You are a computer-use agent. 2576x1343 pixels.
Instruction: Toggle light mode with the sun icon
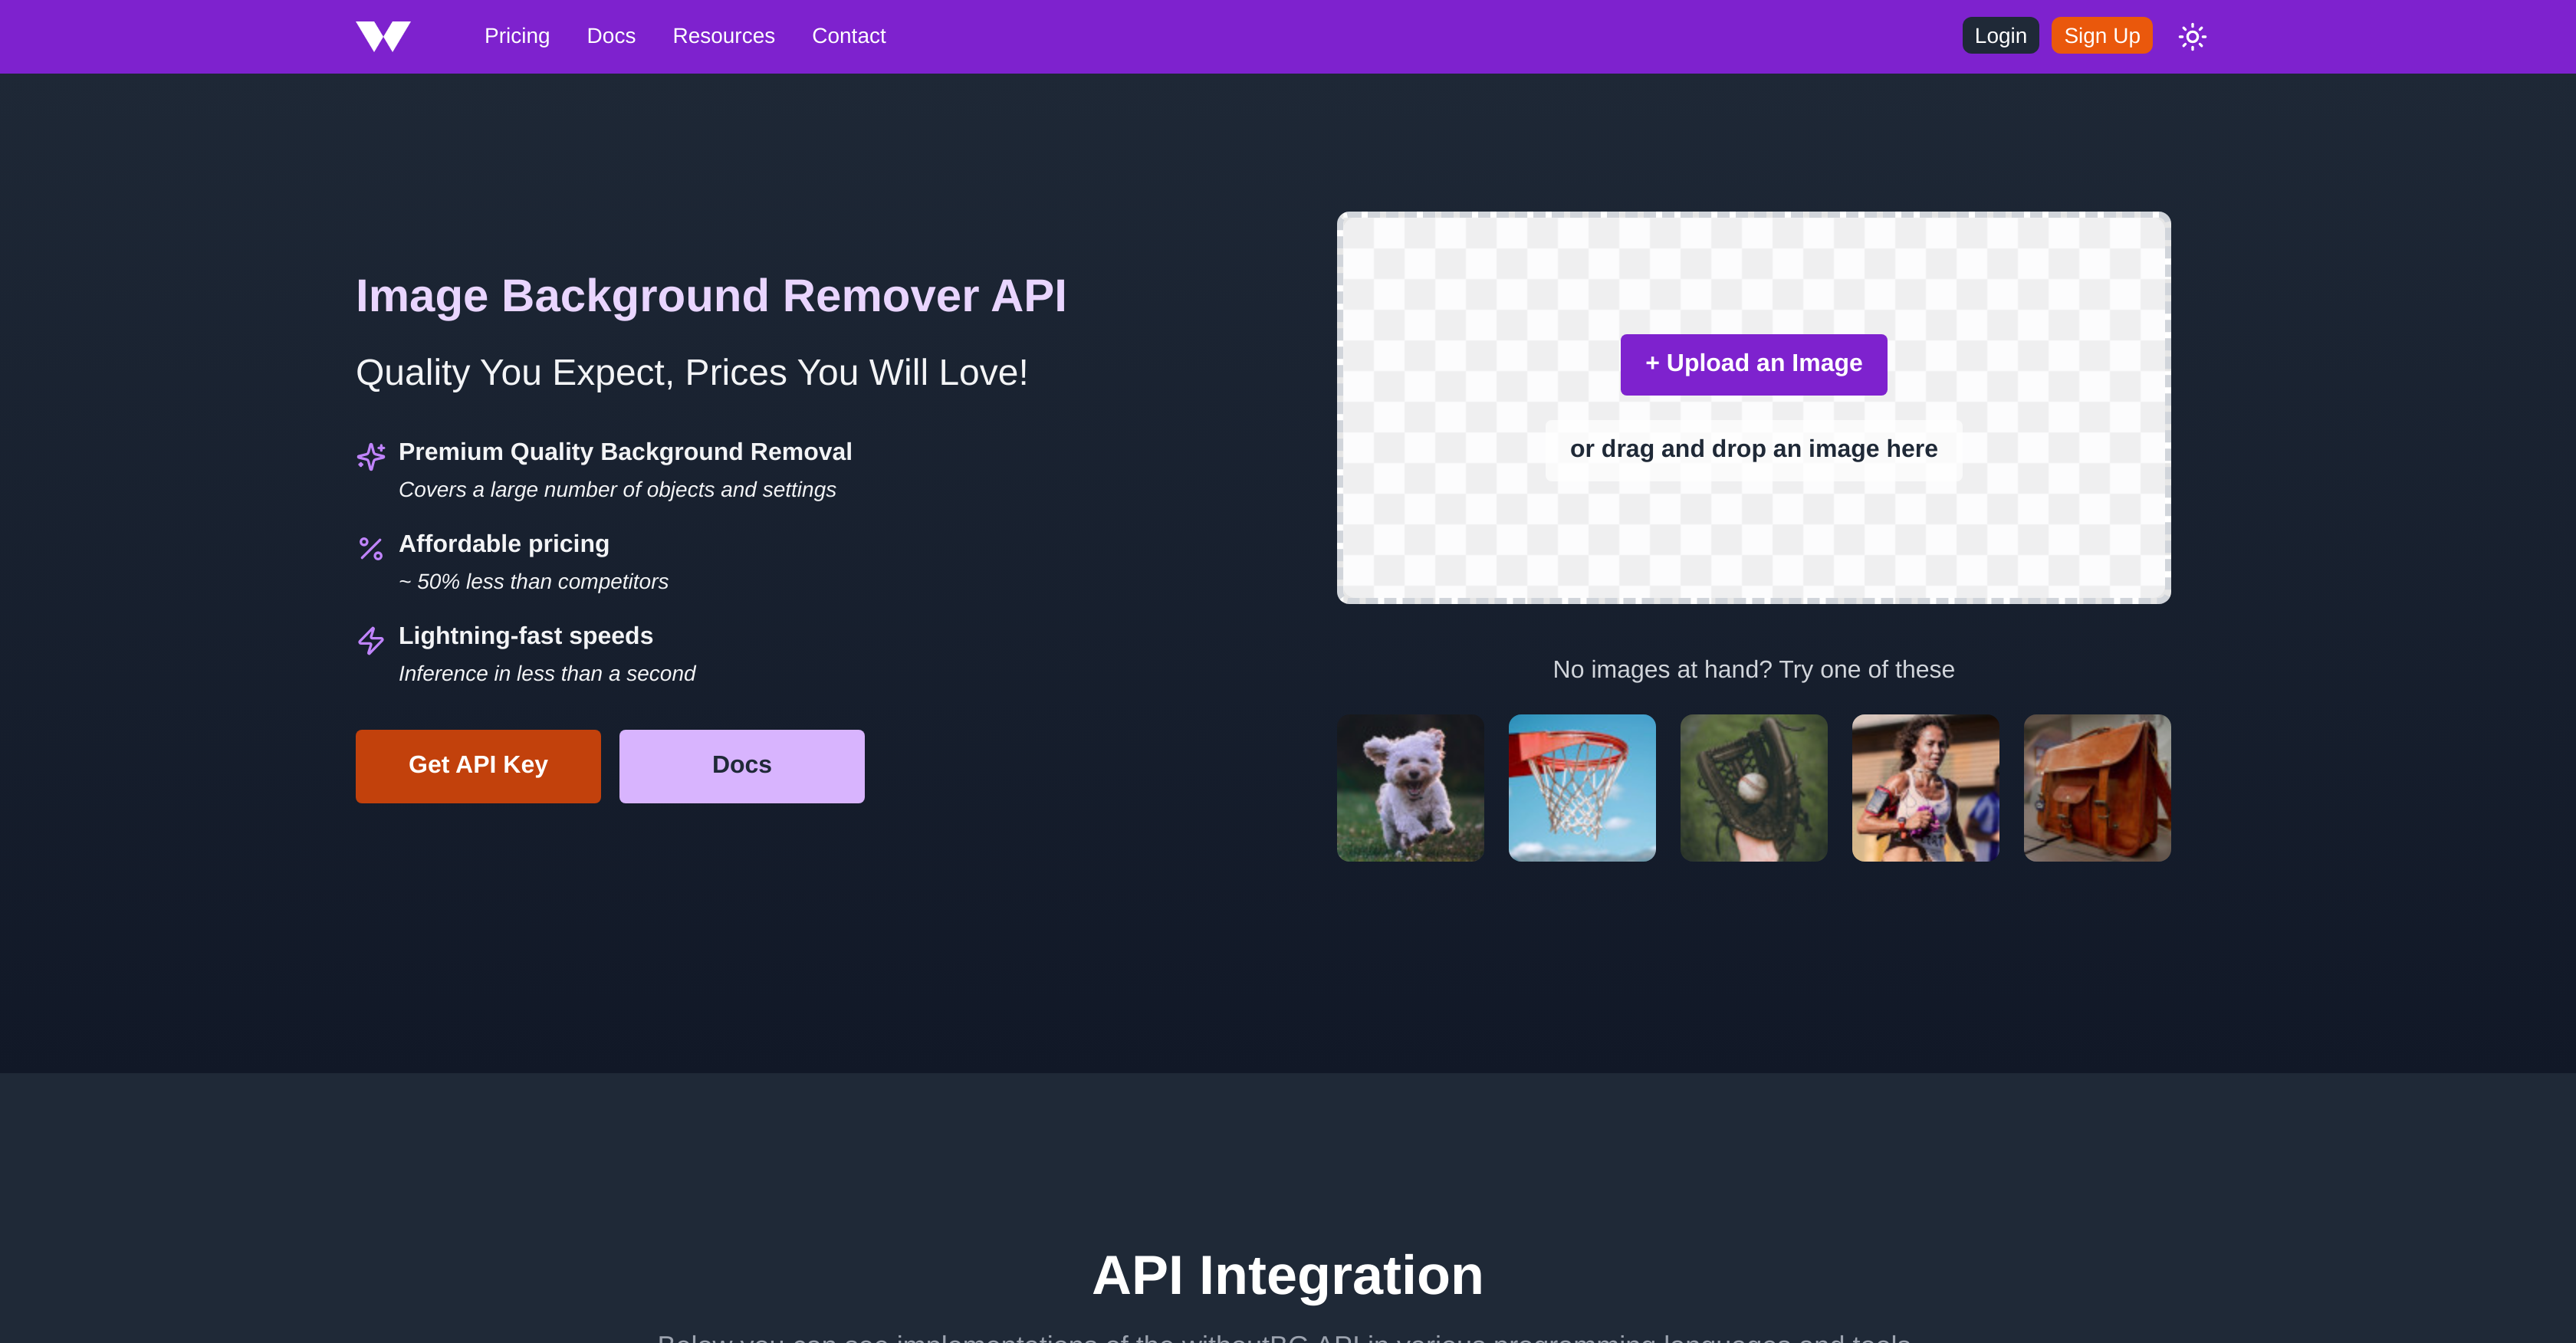[x=2192, y=35]
